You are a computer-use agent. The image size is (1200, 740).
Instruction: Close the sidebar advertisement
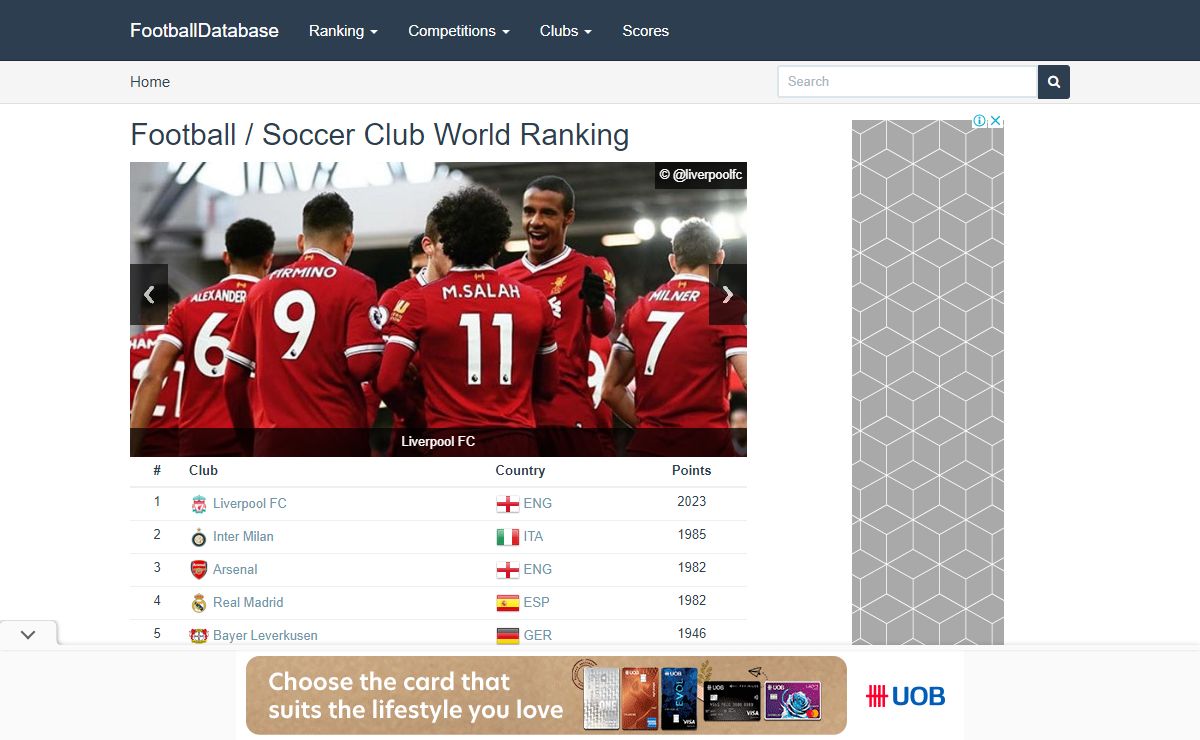[x=996, y=121]
